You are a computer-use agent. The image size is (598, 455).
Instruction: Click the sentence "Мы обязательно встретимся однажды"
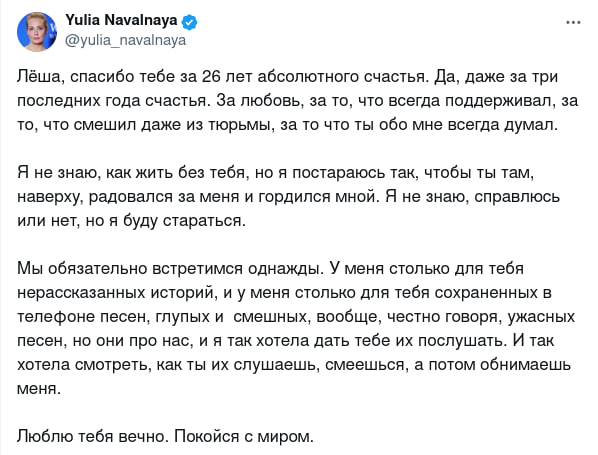click(170, 269)
